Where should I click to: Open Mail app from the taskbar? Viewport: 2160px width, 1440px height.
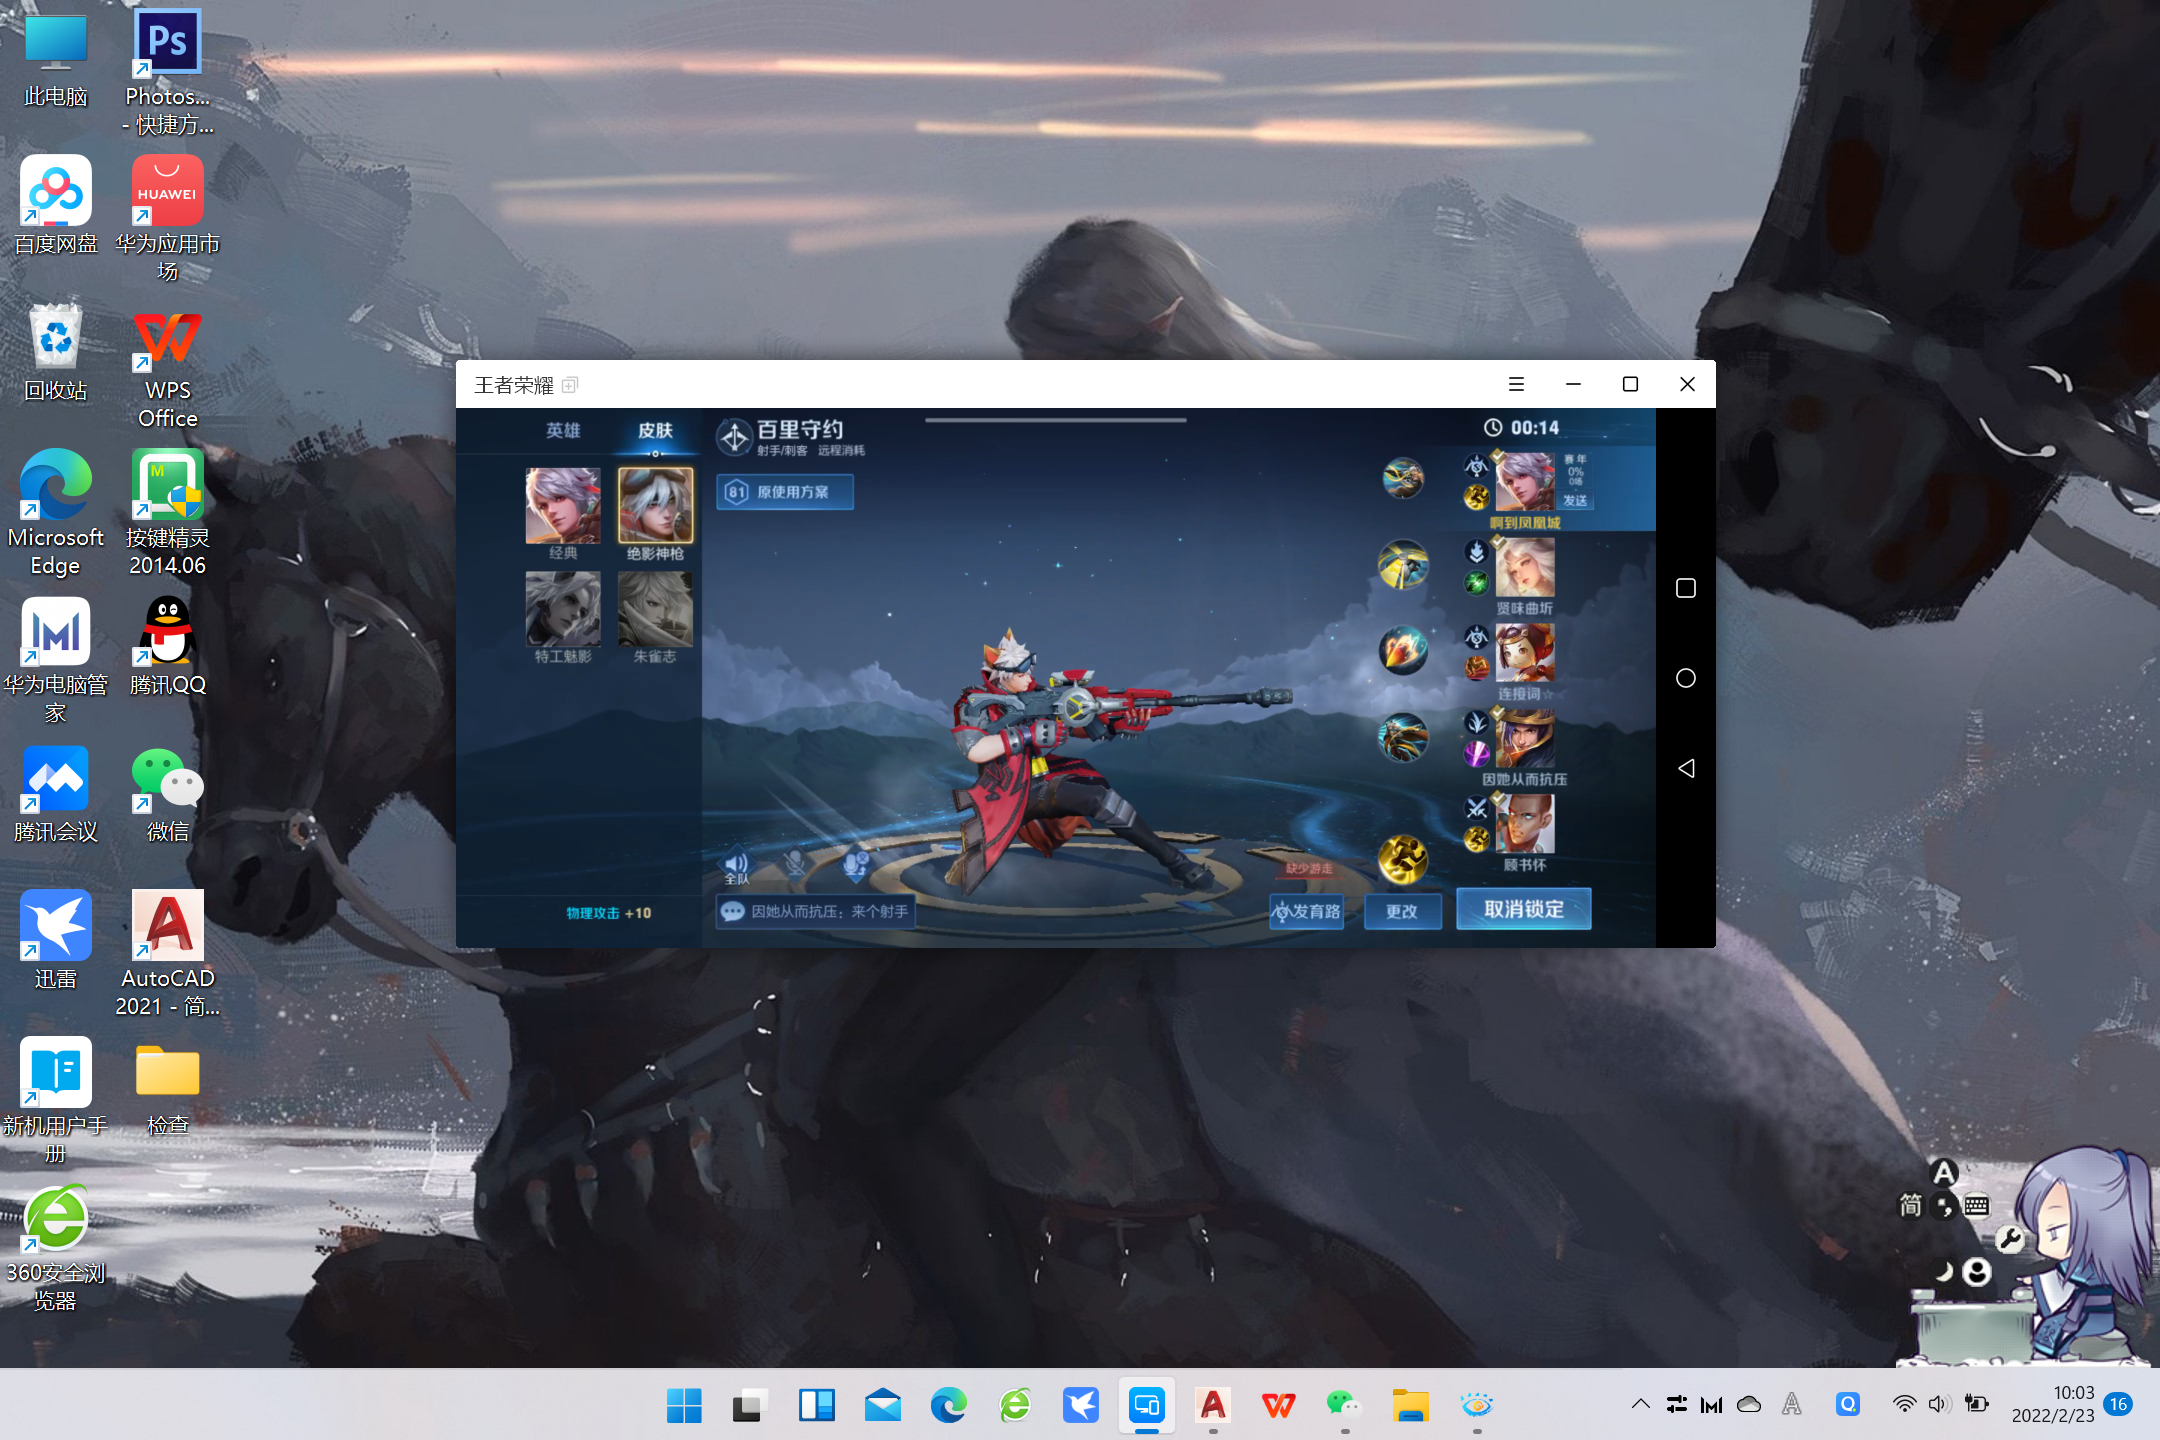pos(882,1405)
